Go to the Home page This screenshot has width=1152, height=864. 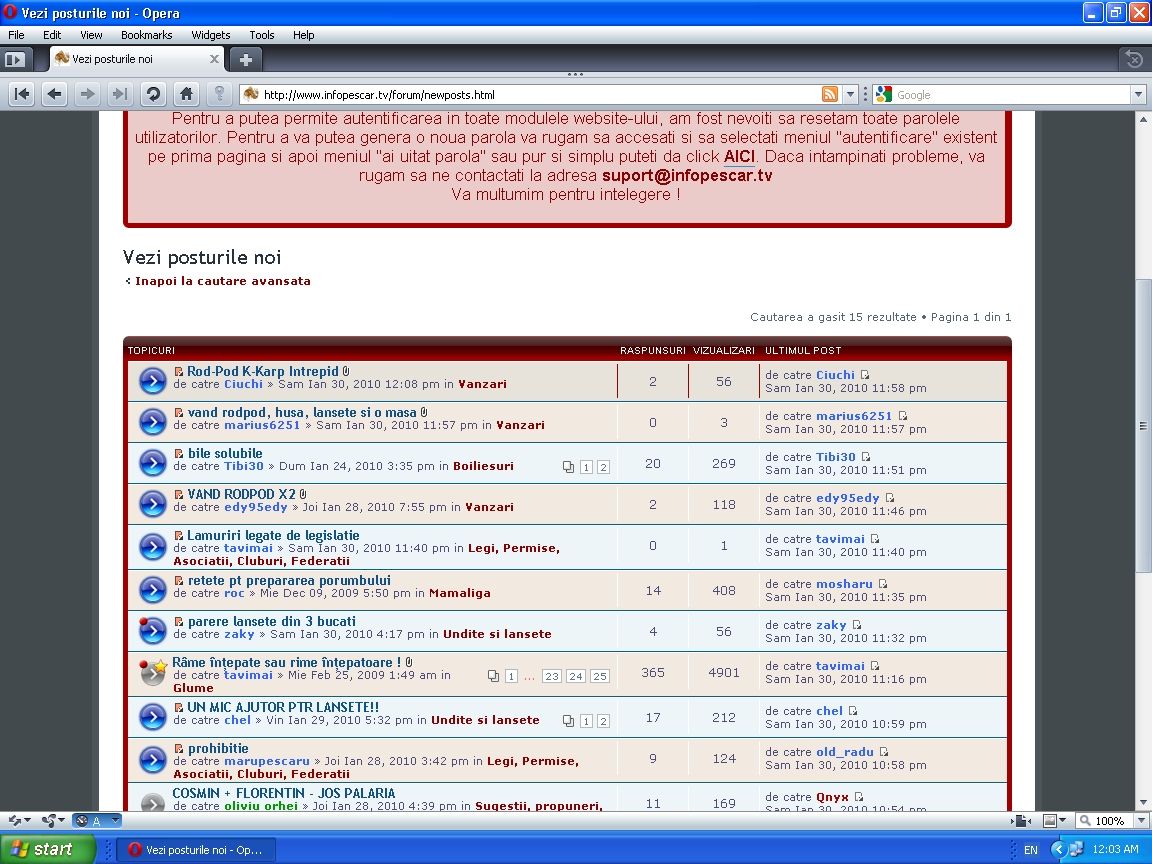[x=186, y=94]
